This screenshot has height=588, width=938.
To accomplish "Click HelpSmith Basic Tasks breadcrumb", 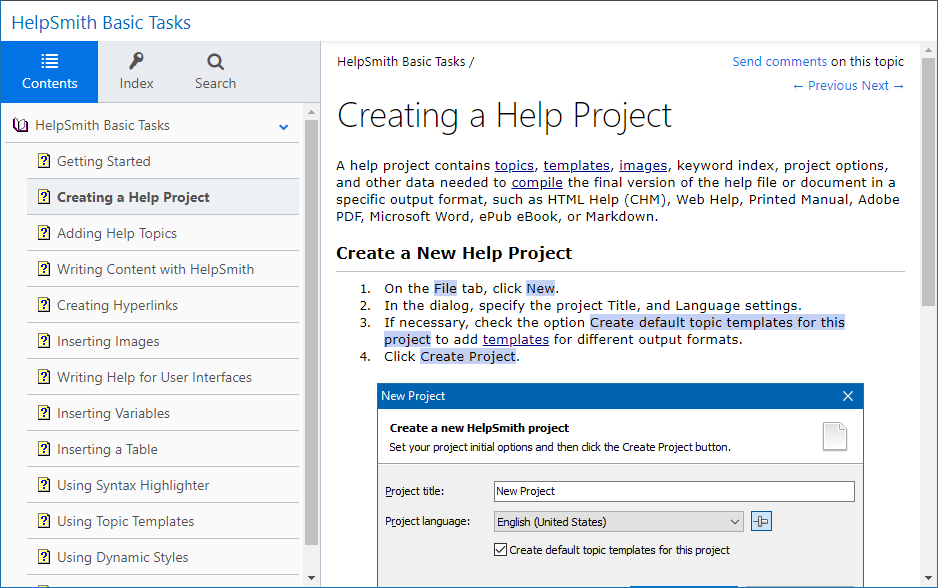I will (x=401, y=62).
